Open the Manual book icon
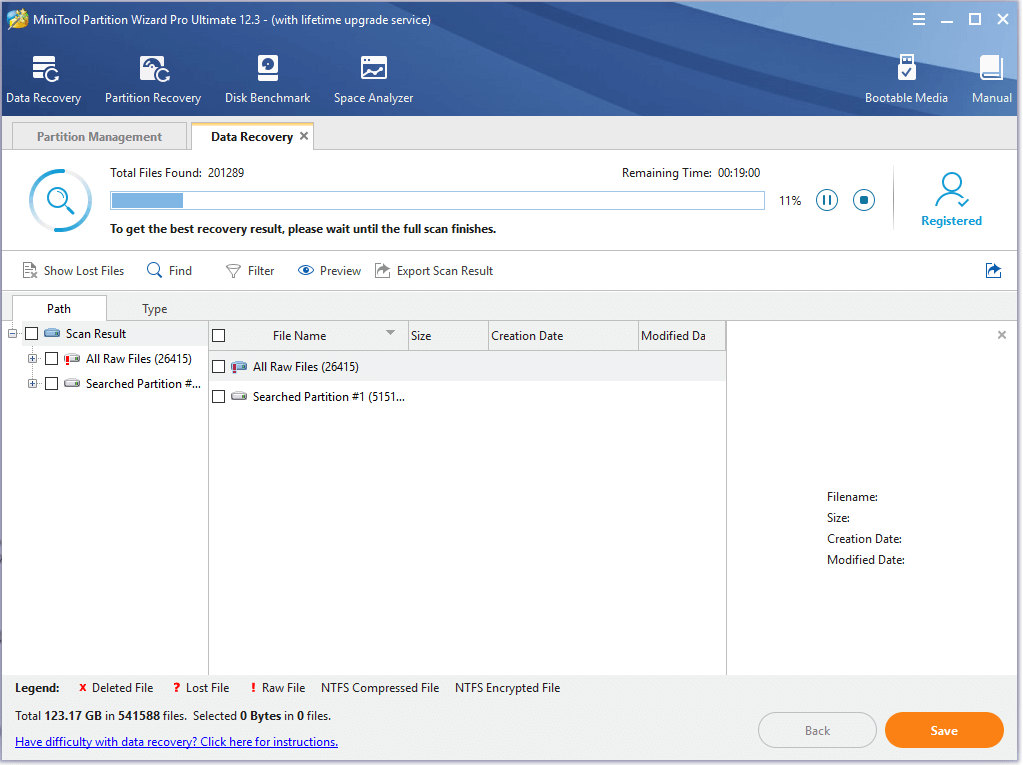Screen dimensions: 1023x765 coord(991,70)
